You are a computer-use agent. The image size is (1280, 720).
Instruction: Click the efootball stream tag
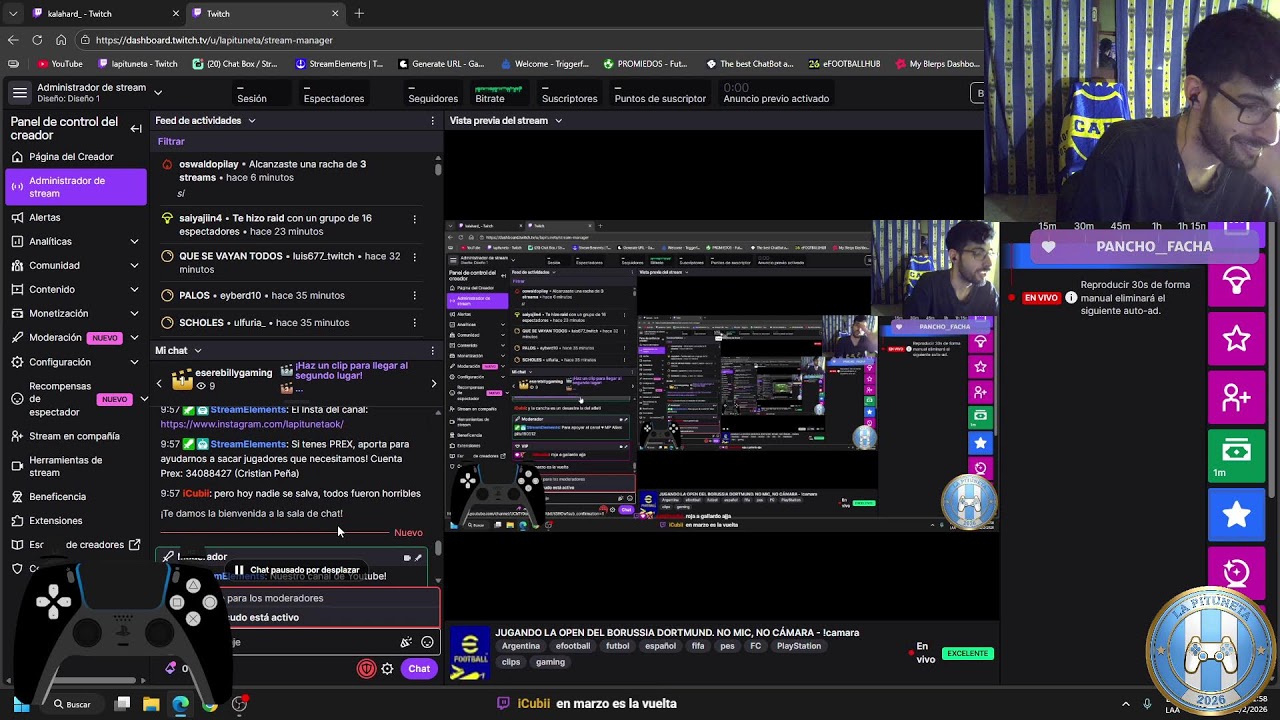(573, 647)
